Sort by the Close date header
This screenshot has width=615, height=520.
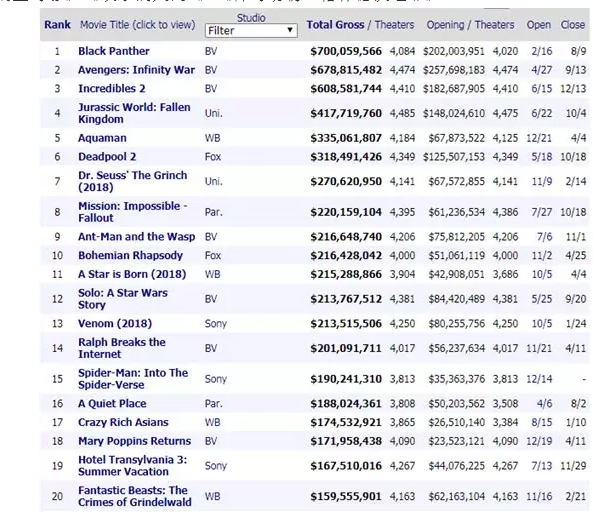click(573, 25)
